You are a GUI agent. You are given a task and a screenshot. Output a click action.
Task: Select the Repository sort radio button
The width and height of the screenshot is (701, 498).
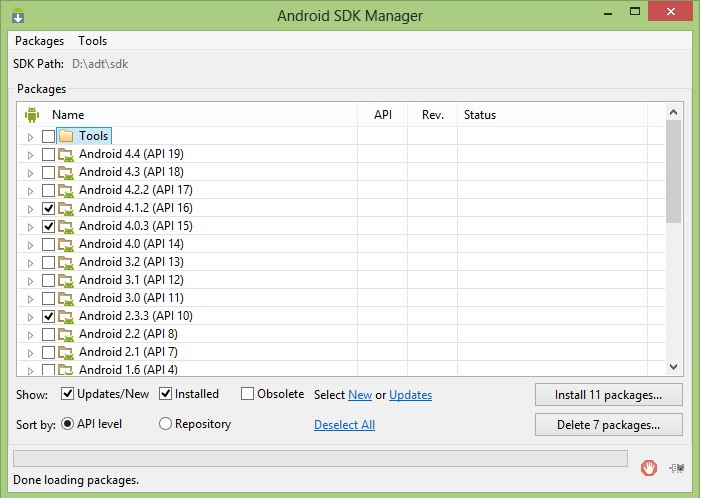(x=165, y=423)
